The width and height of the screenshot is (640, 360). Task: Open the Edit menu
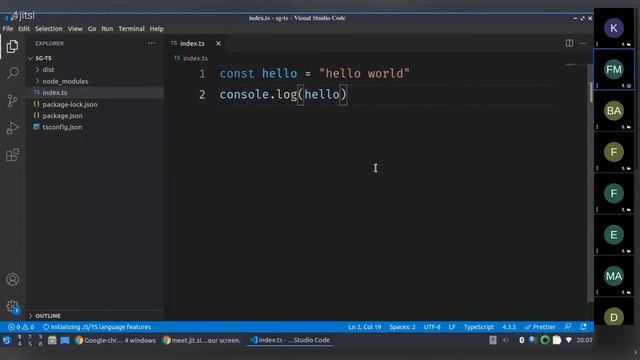[x=24, y=29]
